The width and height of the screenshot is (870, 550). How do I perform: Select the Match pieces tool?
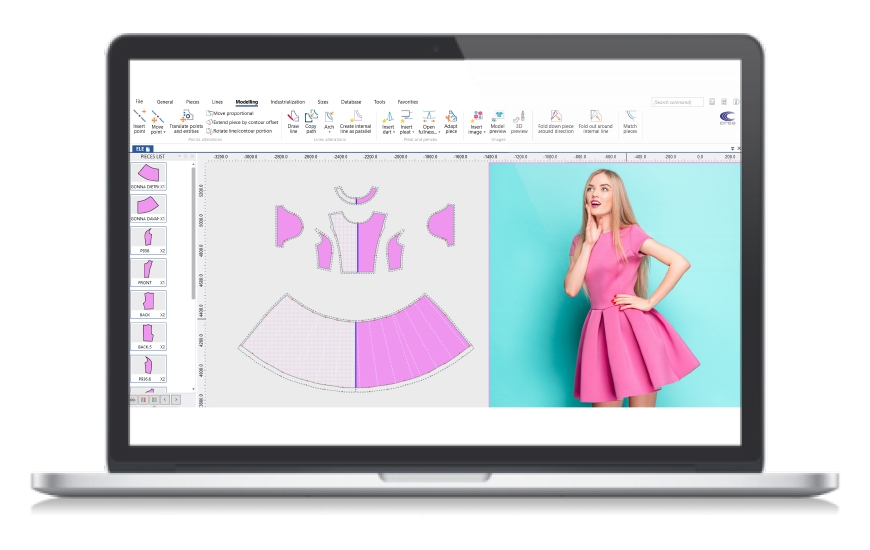click(630, 118)
